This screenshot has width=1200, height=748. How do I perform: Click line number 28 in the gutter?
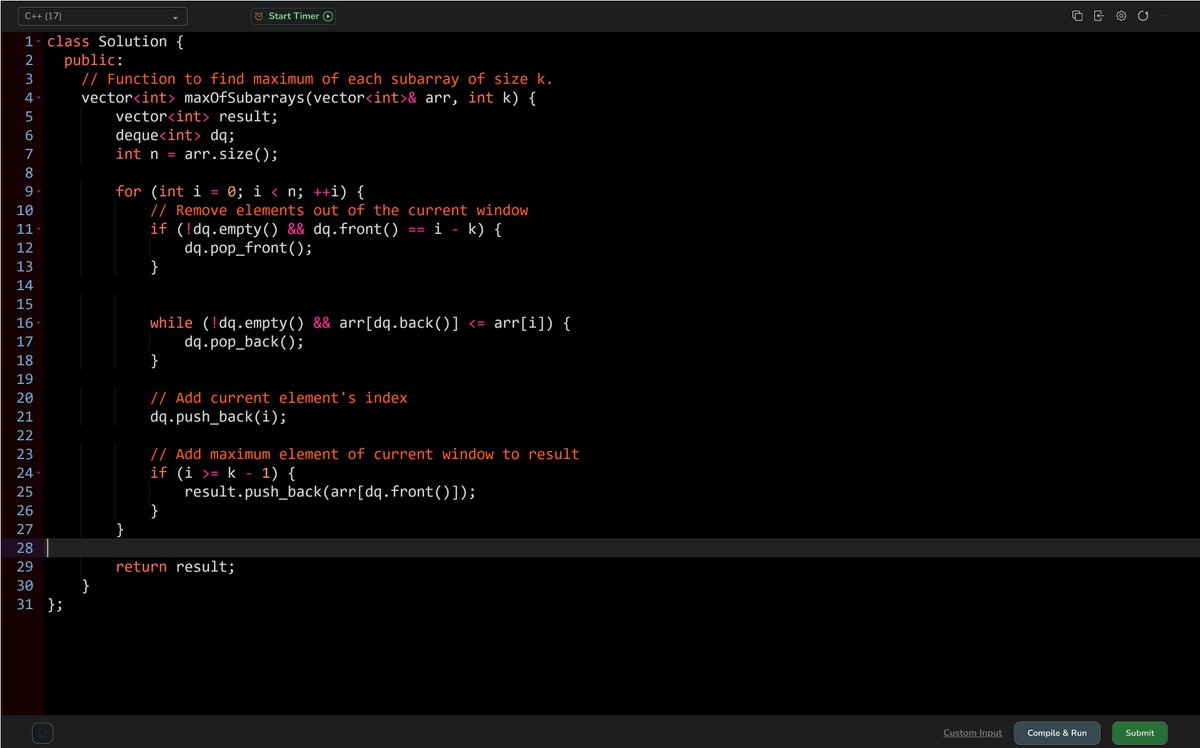[24, 548]
